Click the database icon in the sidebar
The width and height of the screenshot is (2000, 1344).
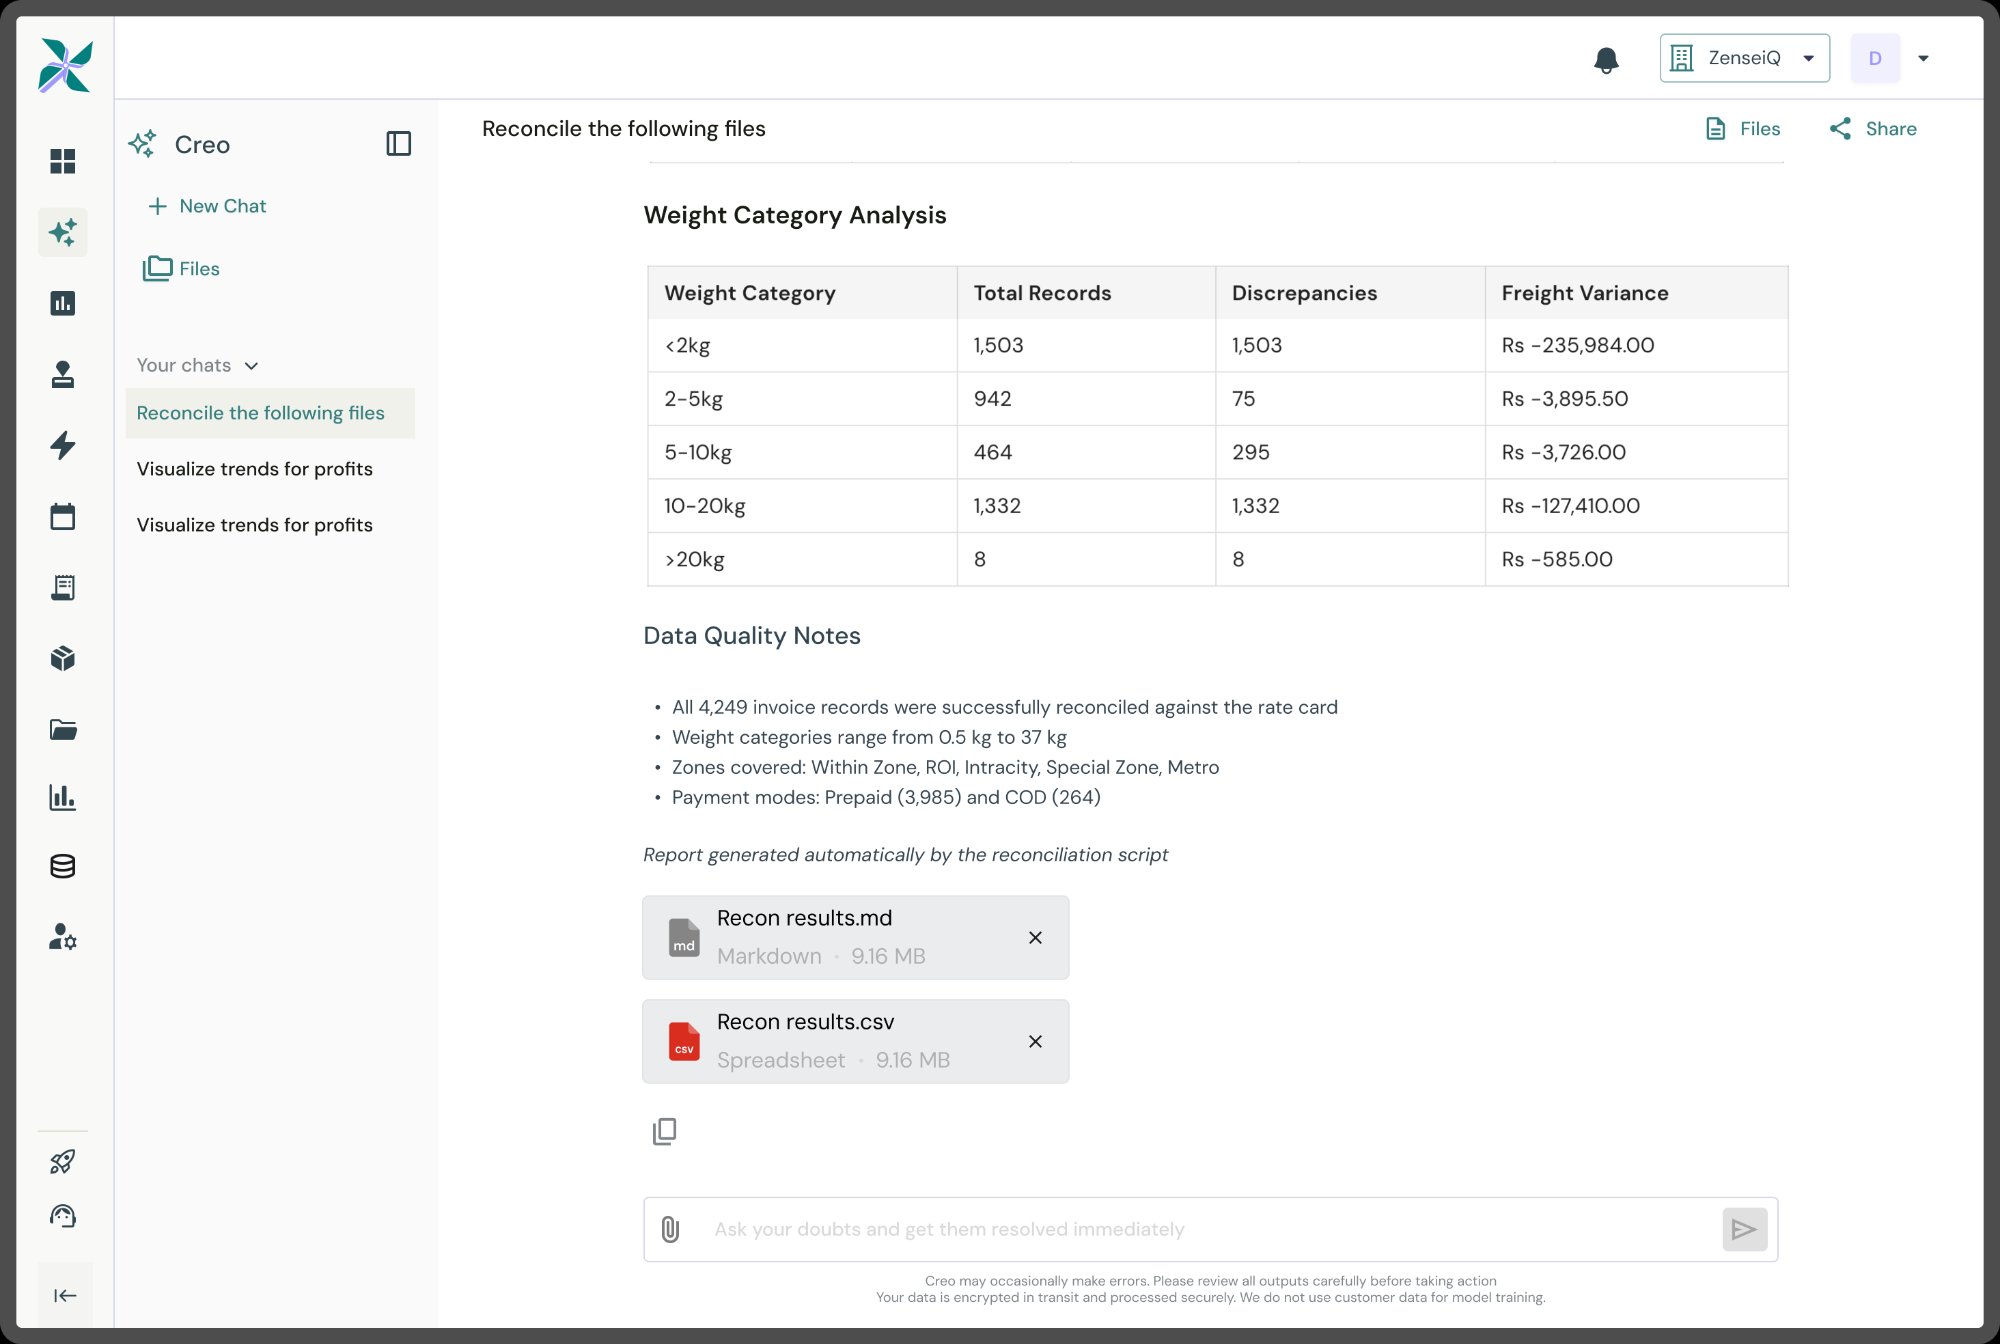tap(63, 866)
